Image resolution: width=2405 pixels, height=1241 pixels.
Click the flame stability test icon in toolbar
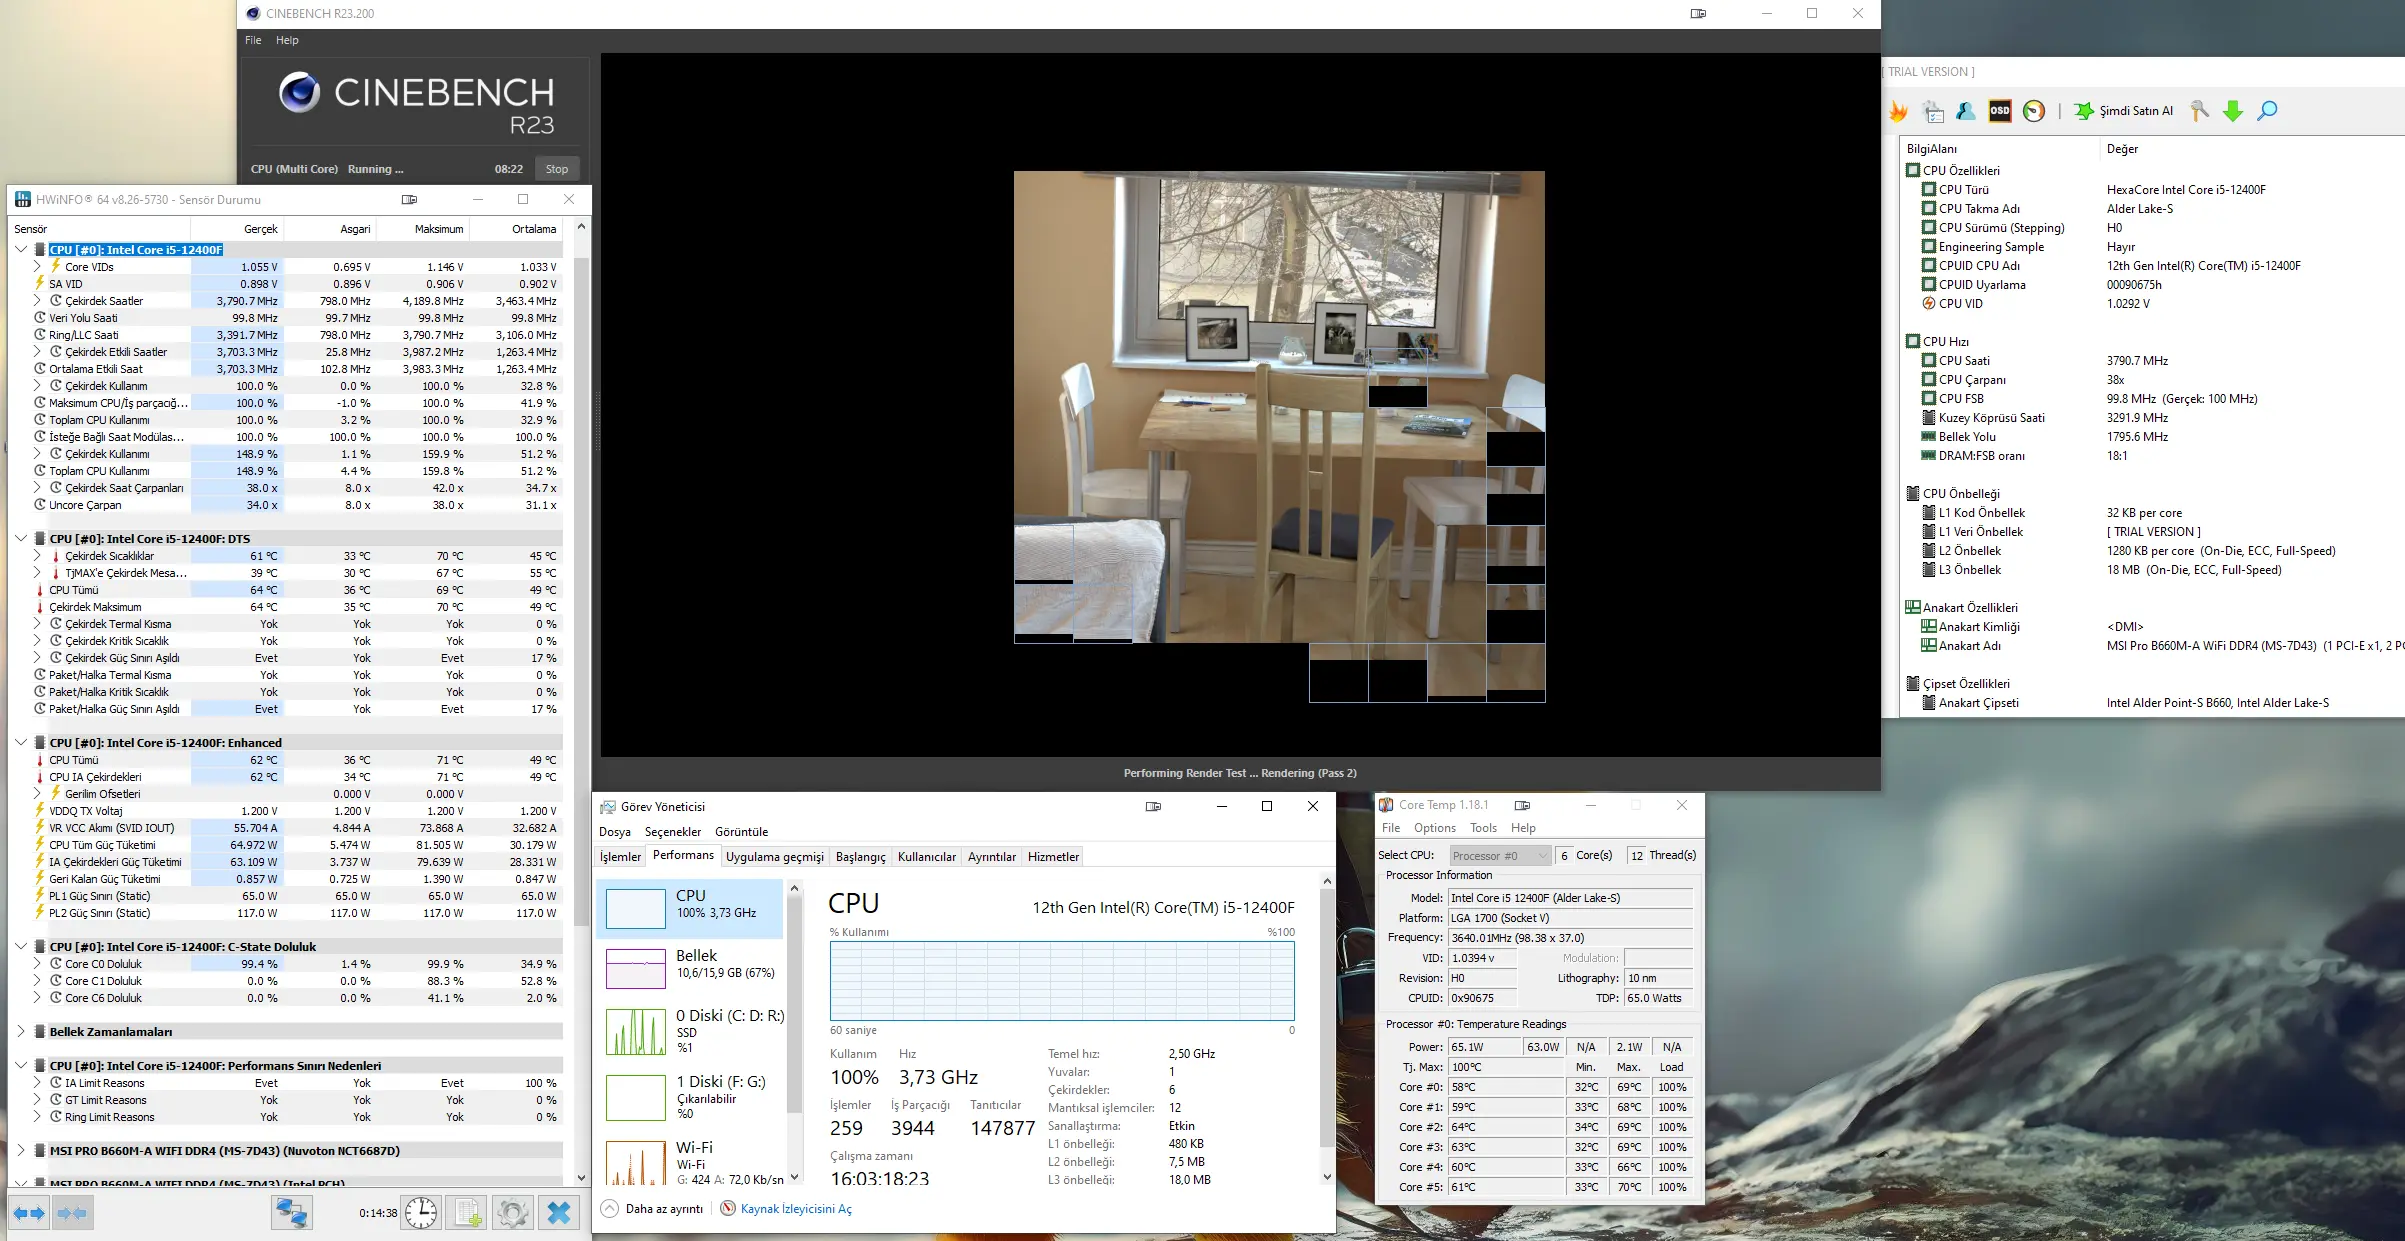pos(1899,111)
